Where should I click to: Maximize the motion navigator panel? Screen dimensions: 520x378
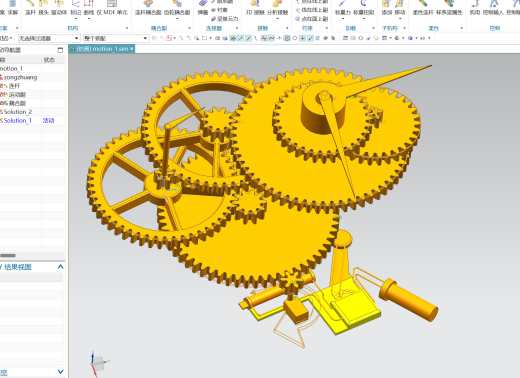pyautogui.click(x=60, y=50)
